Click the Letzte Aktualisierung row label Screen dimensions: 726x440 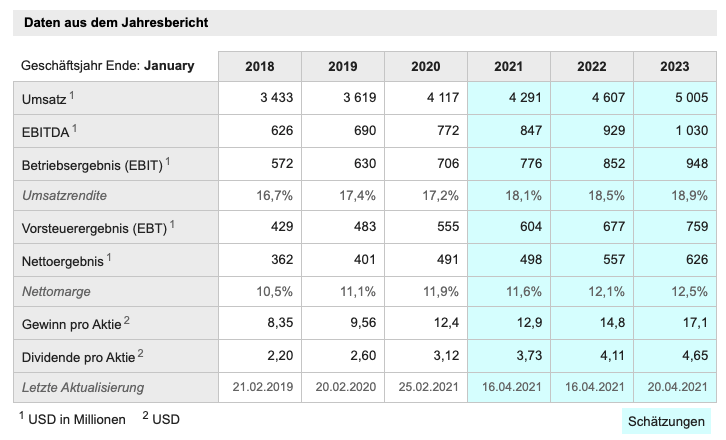(x=83, y=387)
